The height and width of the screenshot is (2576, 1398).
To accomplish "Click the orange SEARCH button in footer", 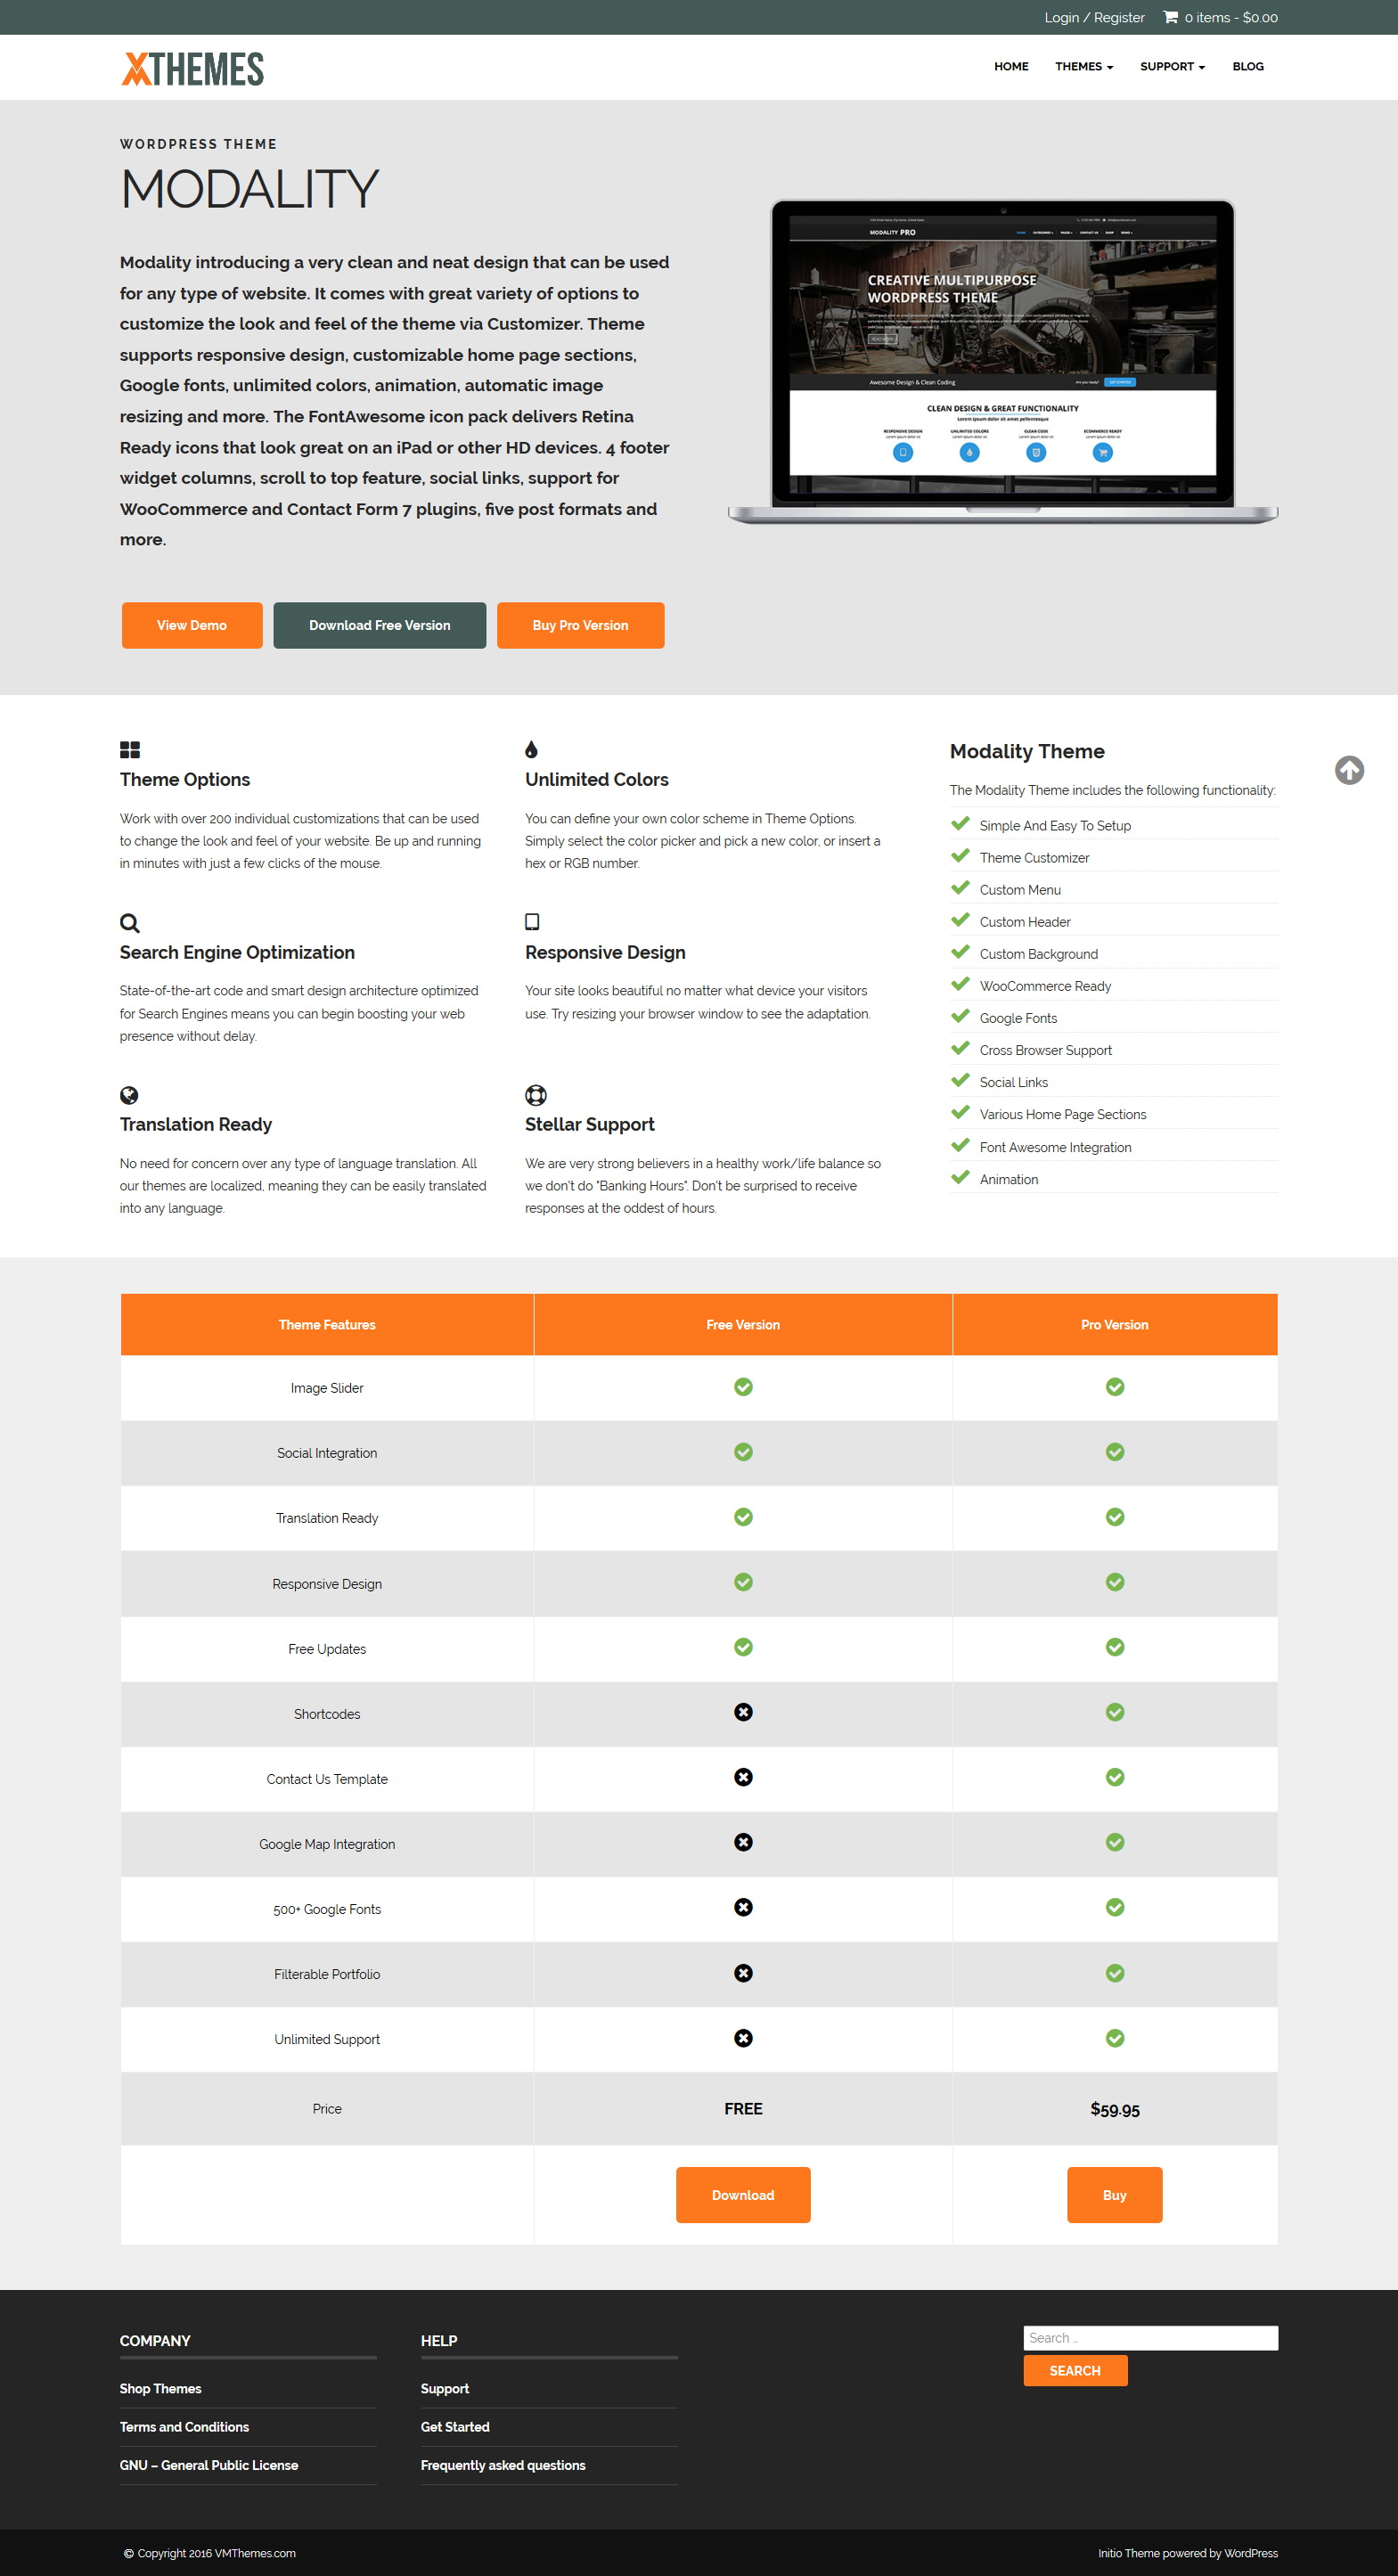I will click(x=1075, y=2371).
